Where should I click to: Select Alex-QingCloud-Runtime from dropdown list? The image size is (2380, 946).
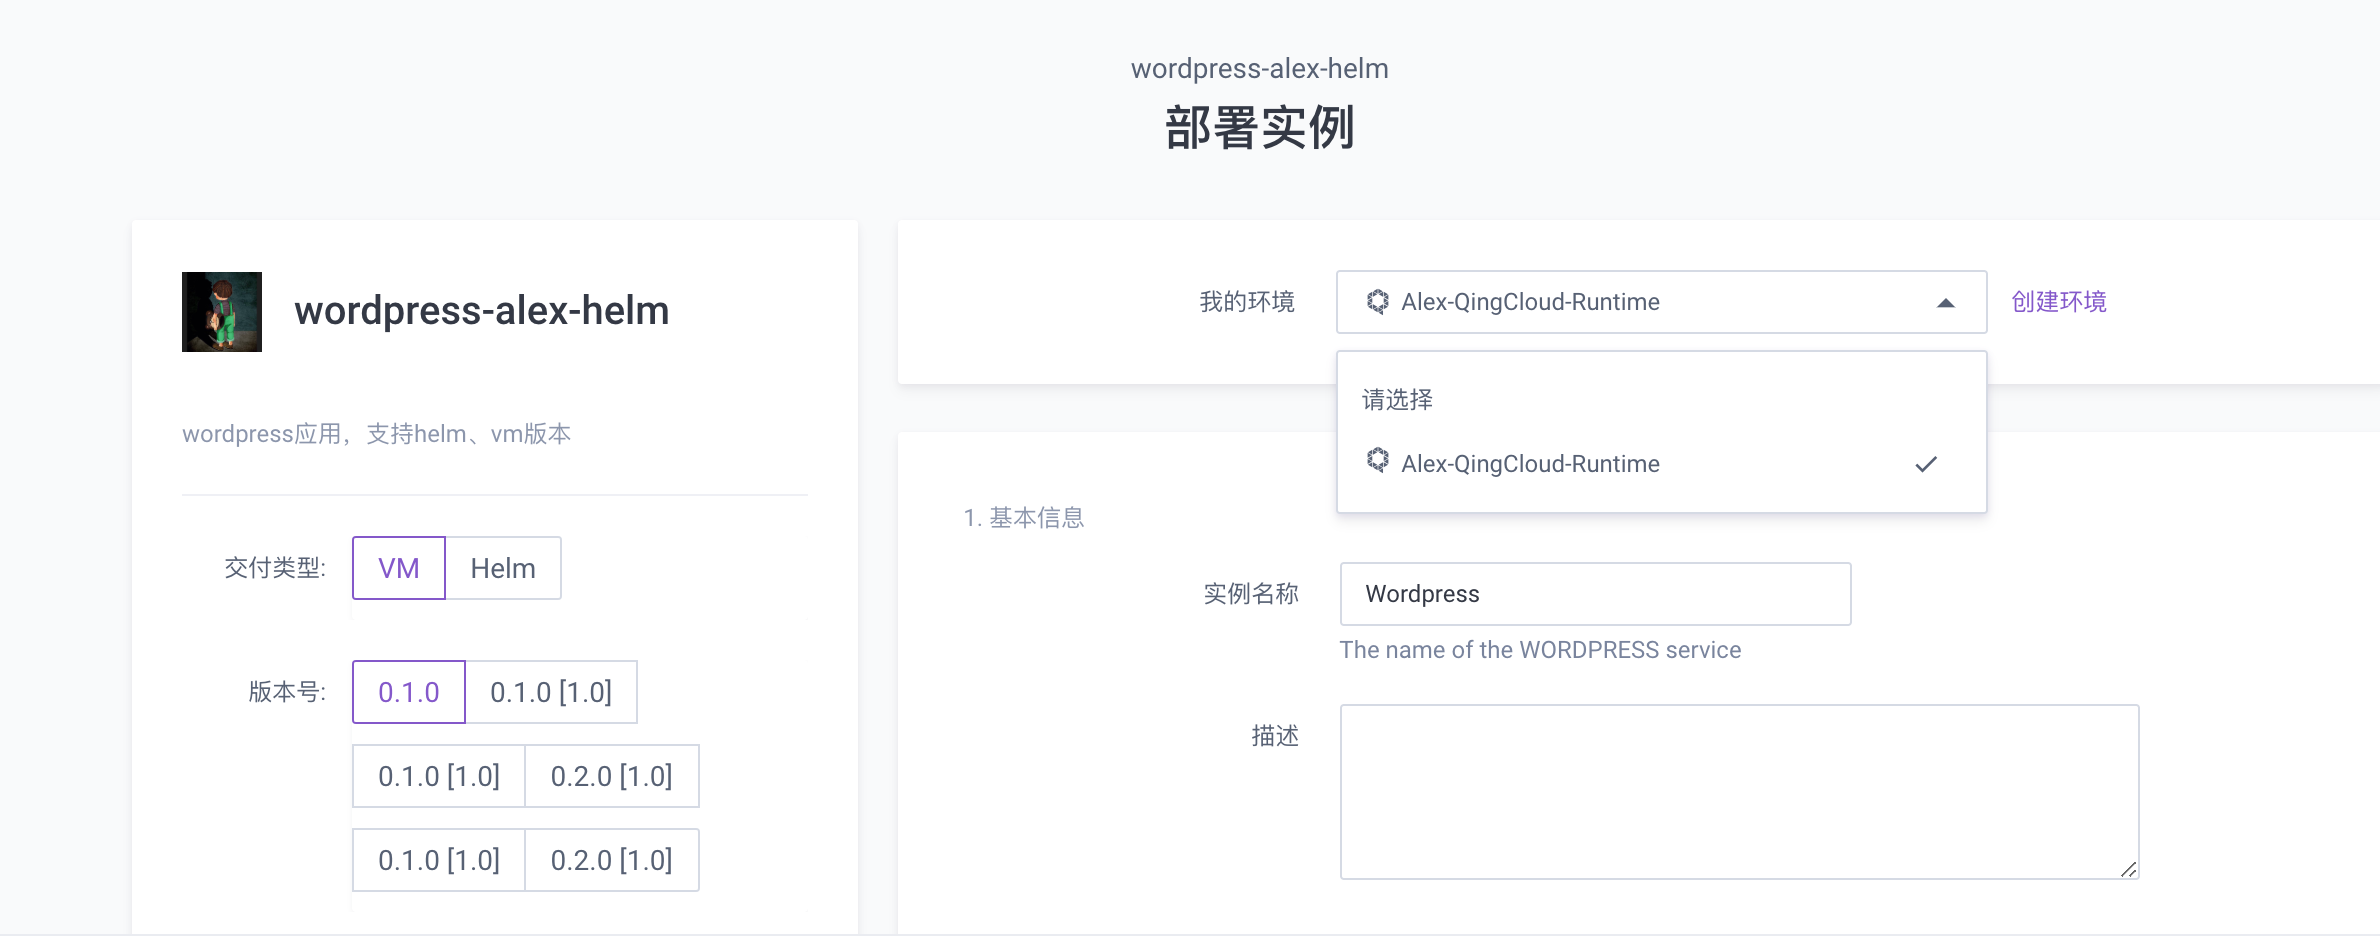pyautogui.click(x=1661, y=464)
